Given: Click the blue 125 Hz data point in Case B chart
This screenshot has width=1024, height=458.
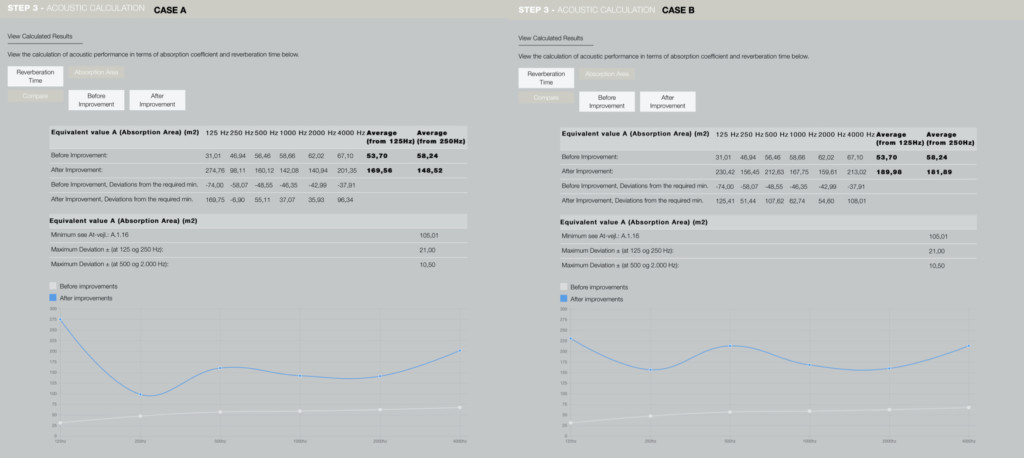Looking at the screenshot, I should click(570, 338).
